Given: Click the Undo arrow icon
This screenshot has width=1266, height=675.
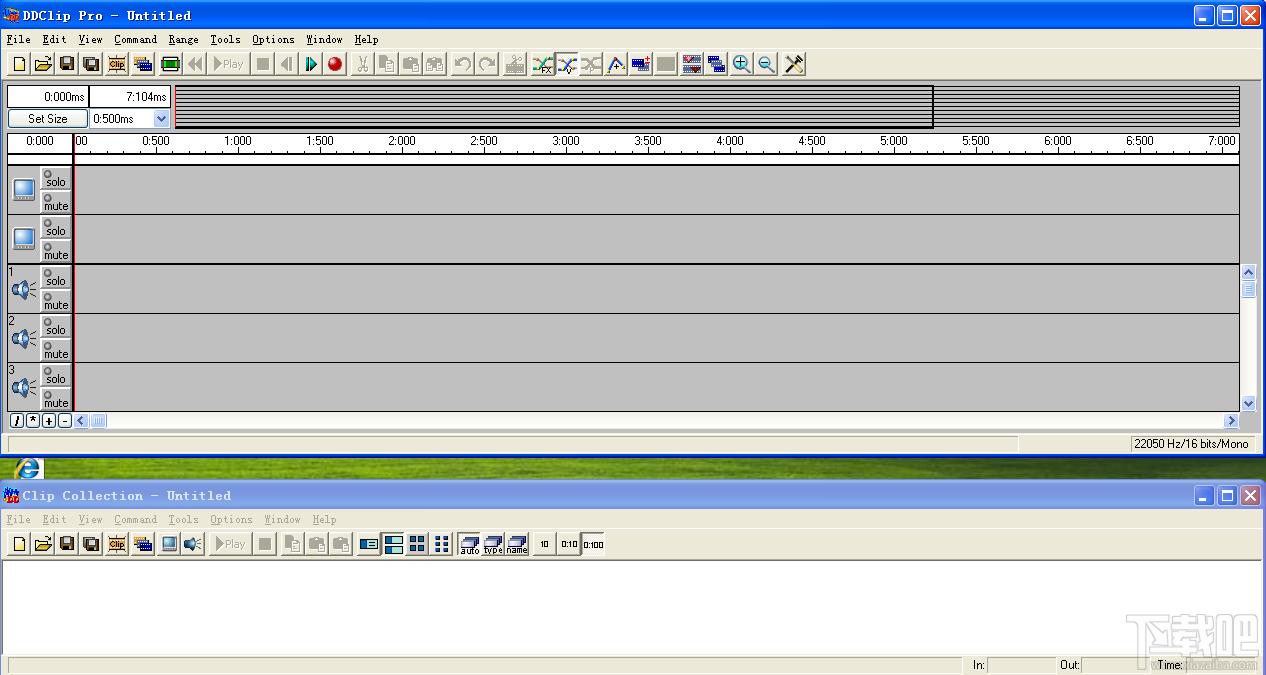Looking at the screenshot, I should 462,64.
